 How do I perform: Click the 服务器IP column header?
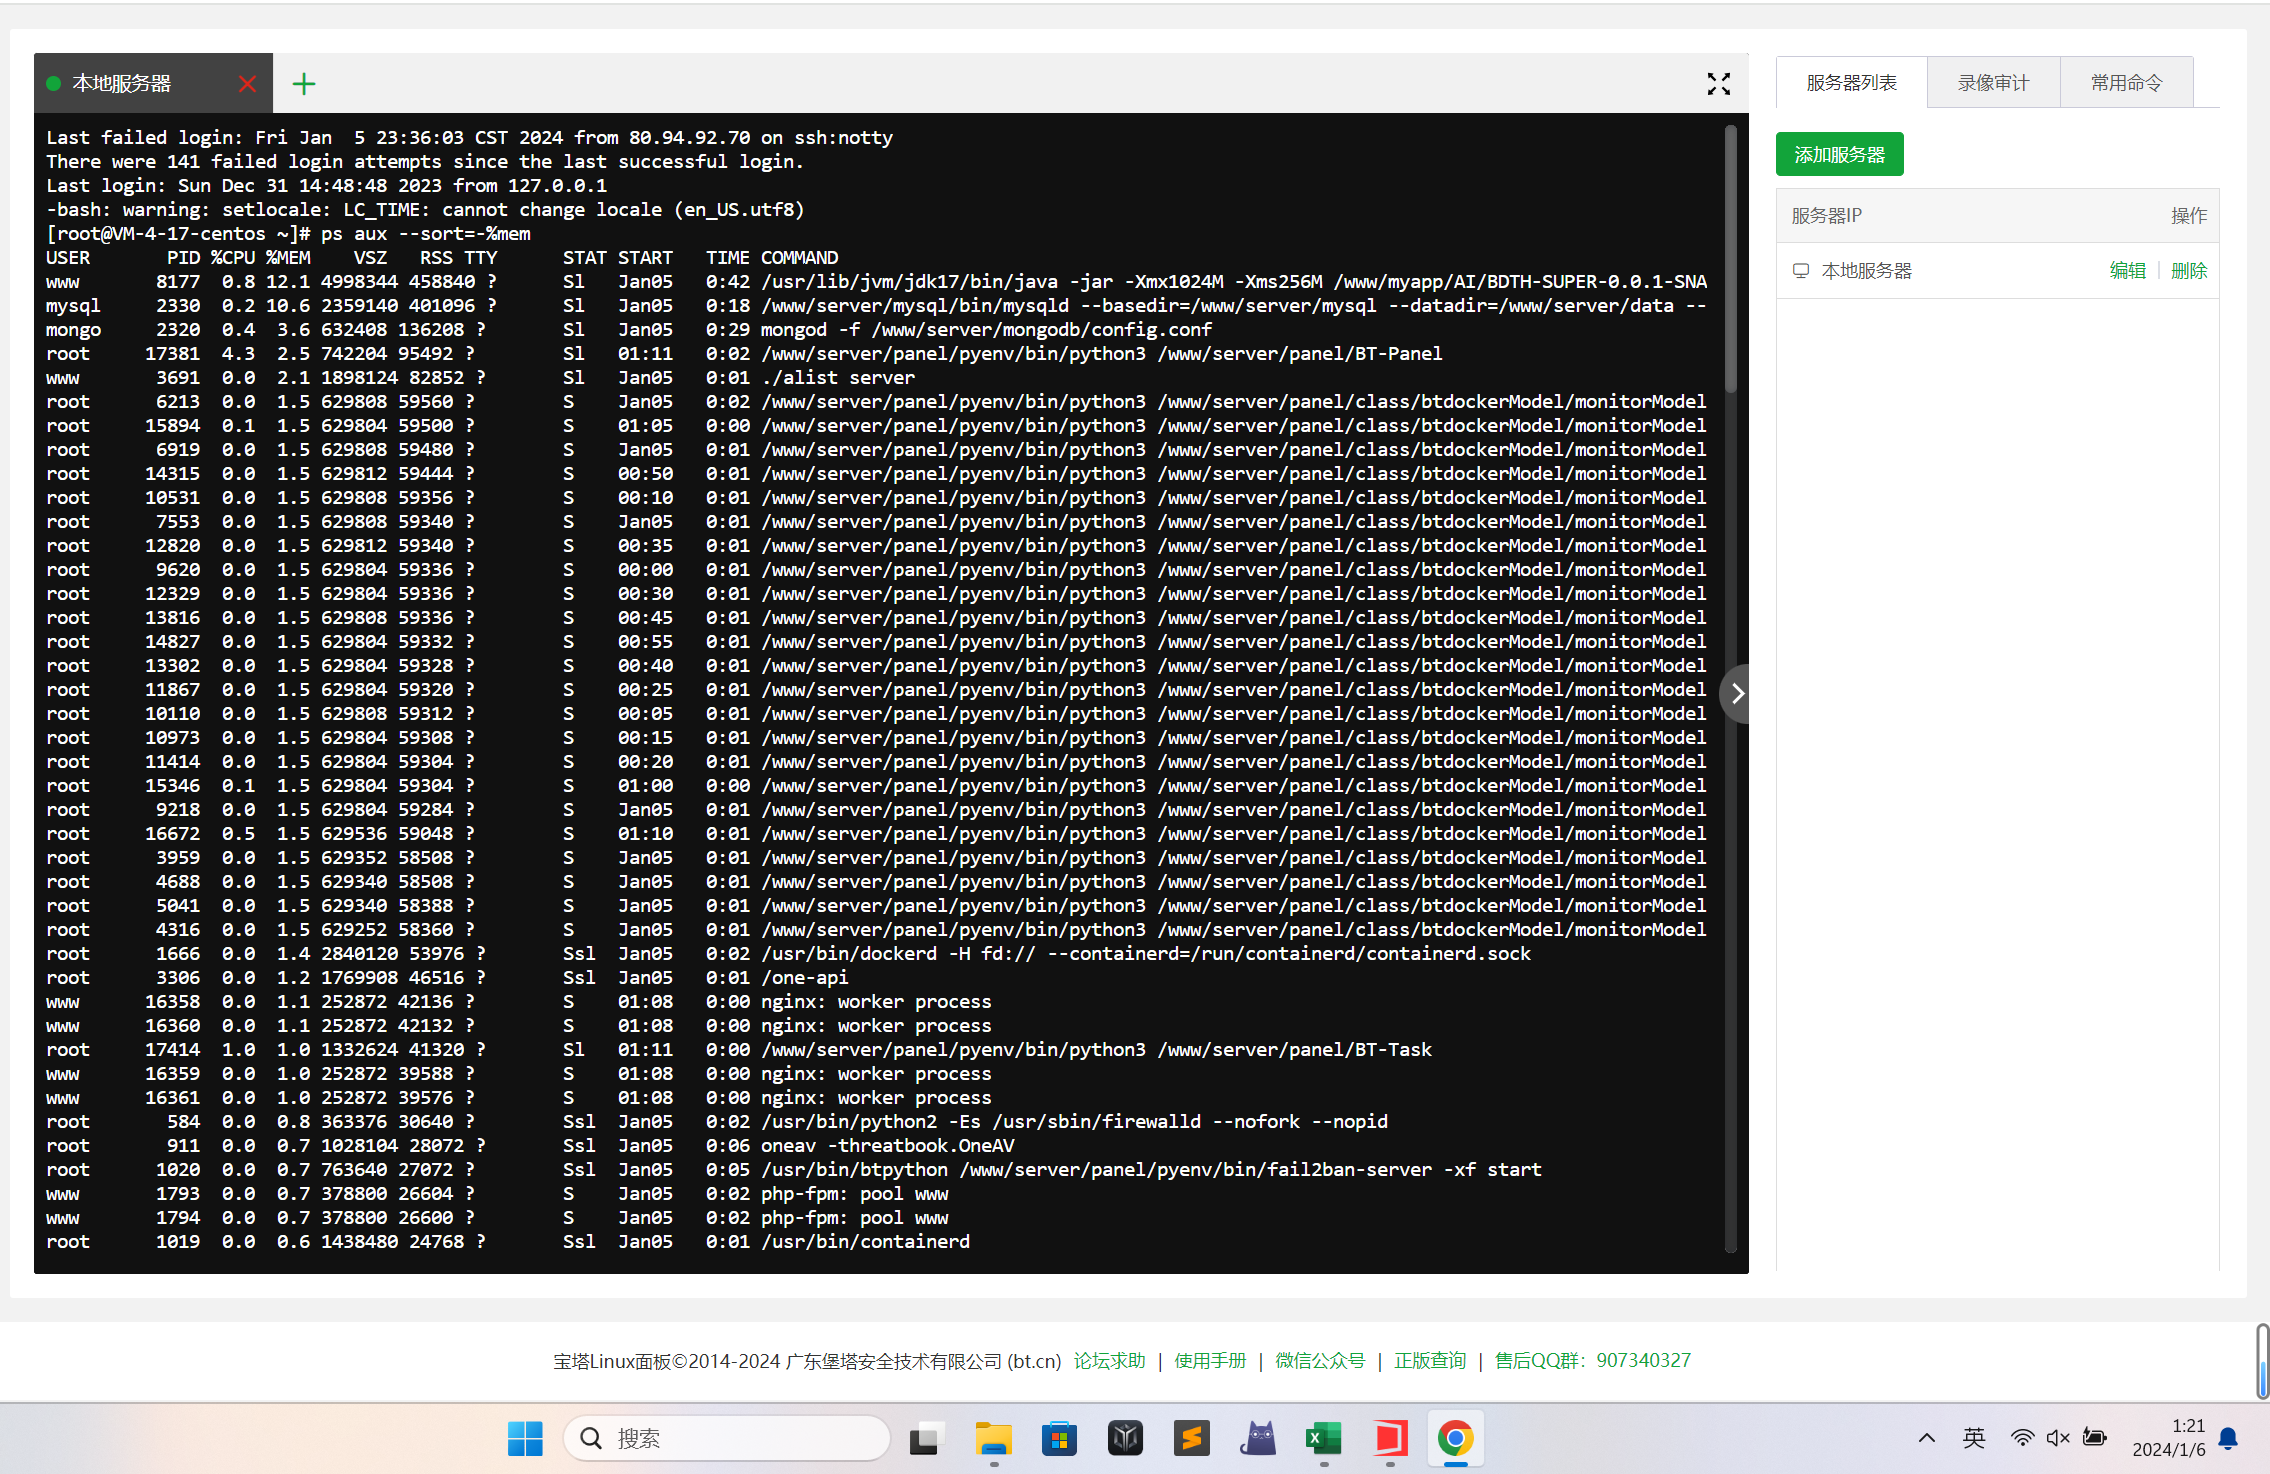(1826, 216)
